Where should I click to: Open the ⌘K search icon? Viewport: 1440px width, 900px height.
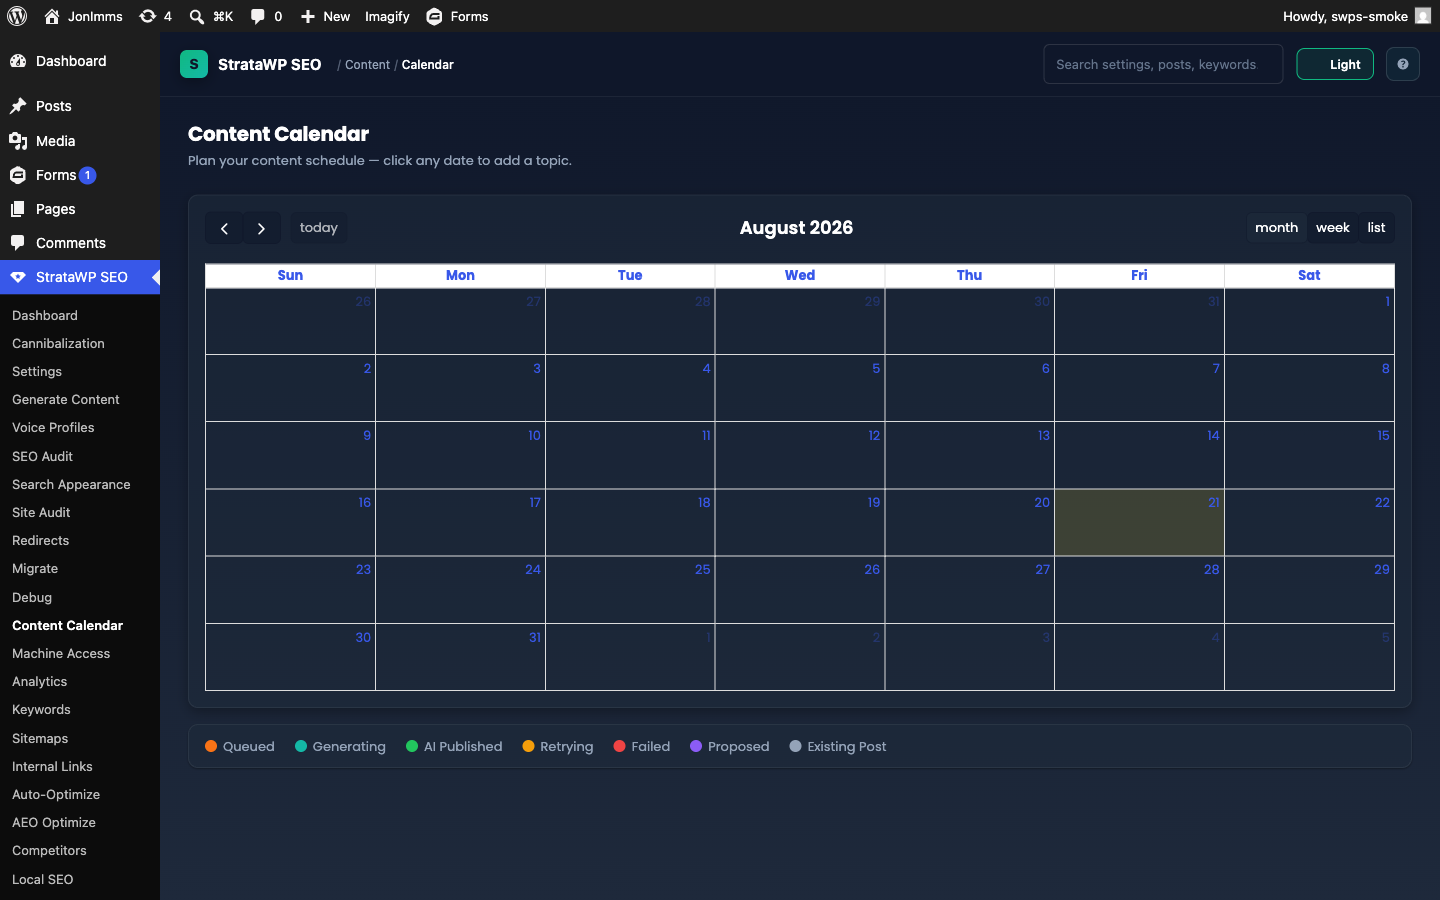(197, 16)
